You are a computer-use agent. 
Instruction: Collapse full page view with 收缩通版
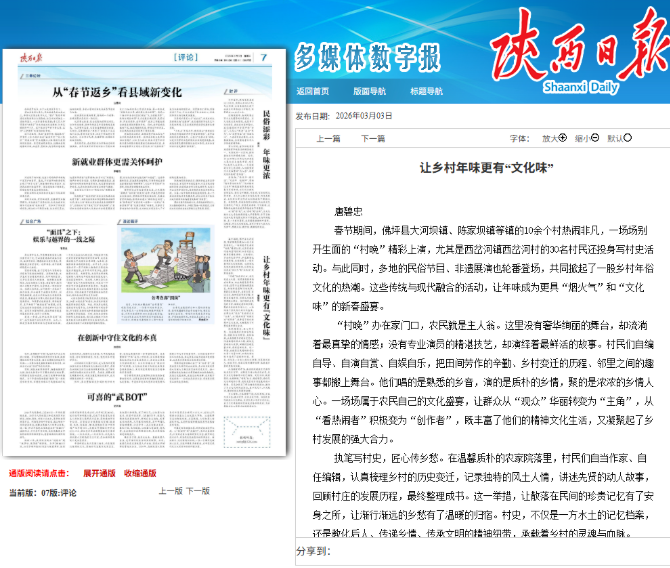coord(140,473)
